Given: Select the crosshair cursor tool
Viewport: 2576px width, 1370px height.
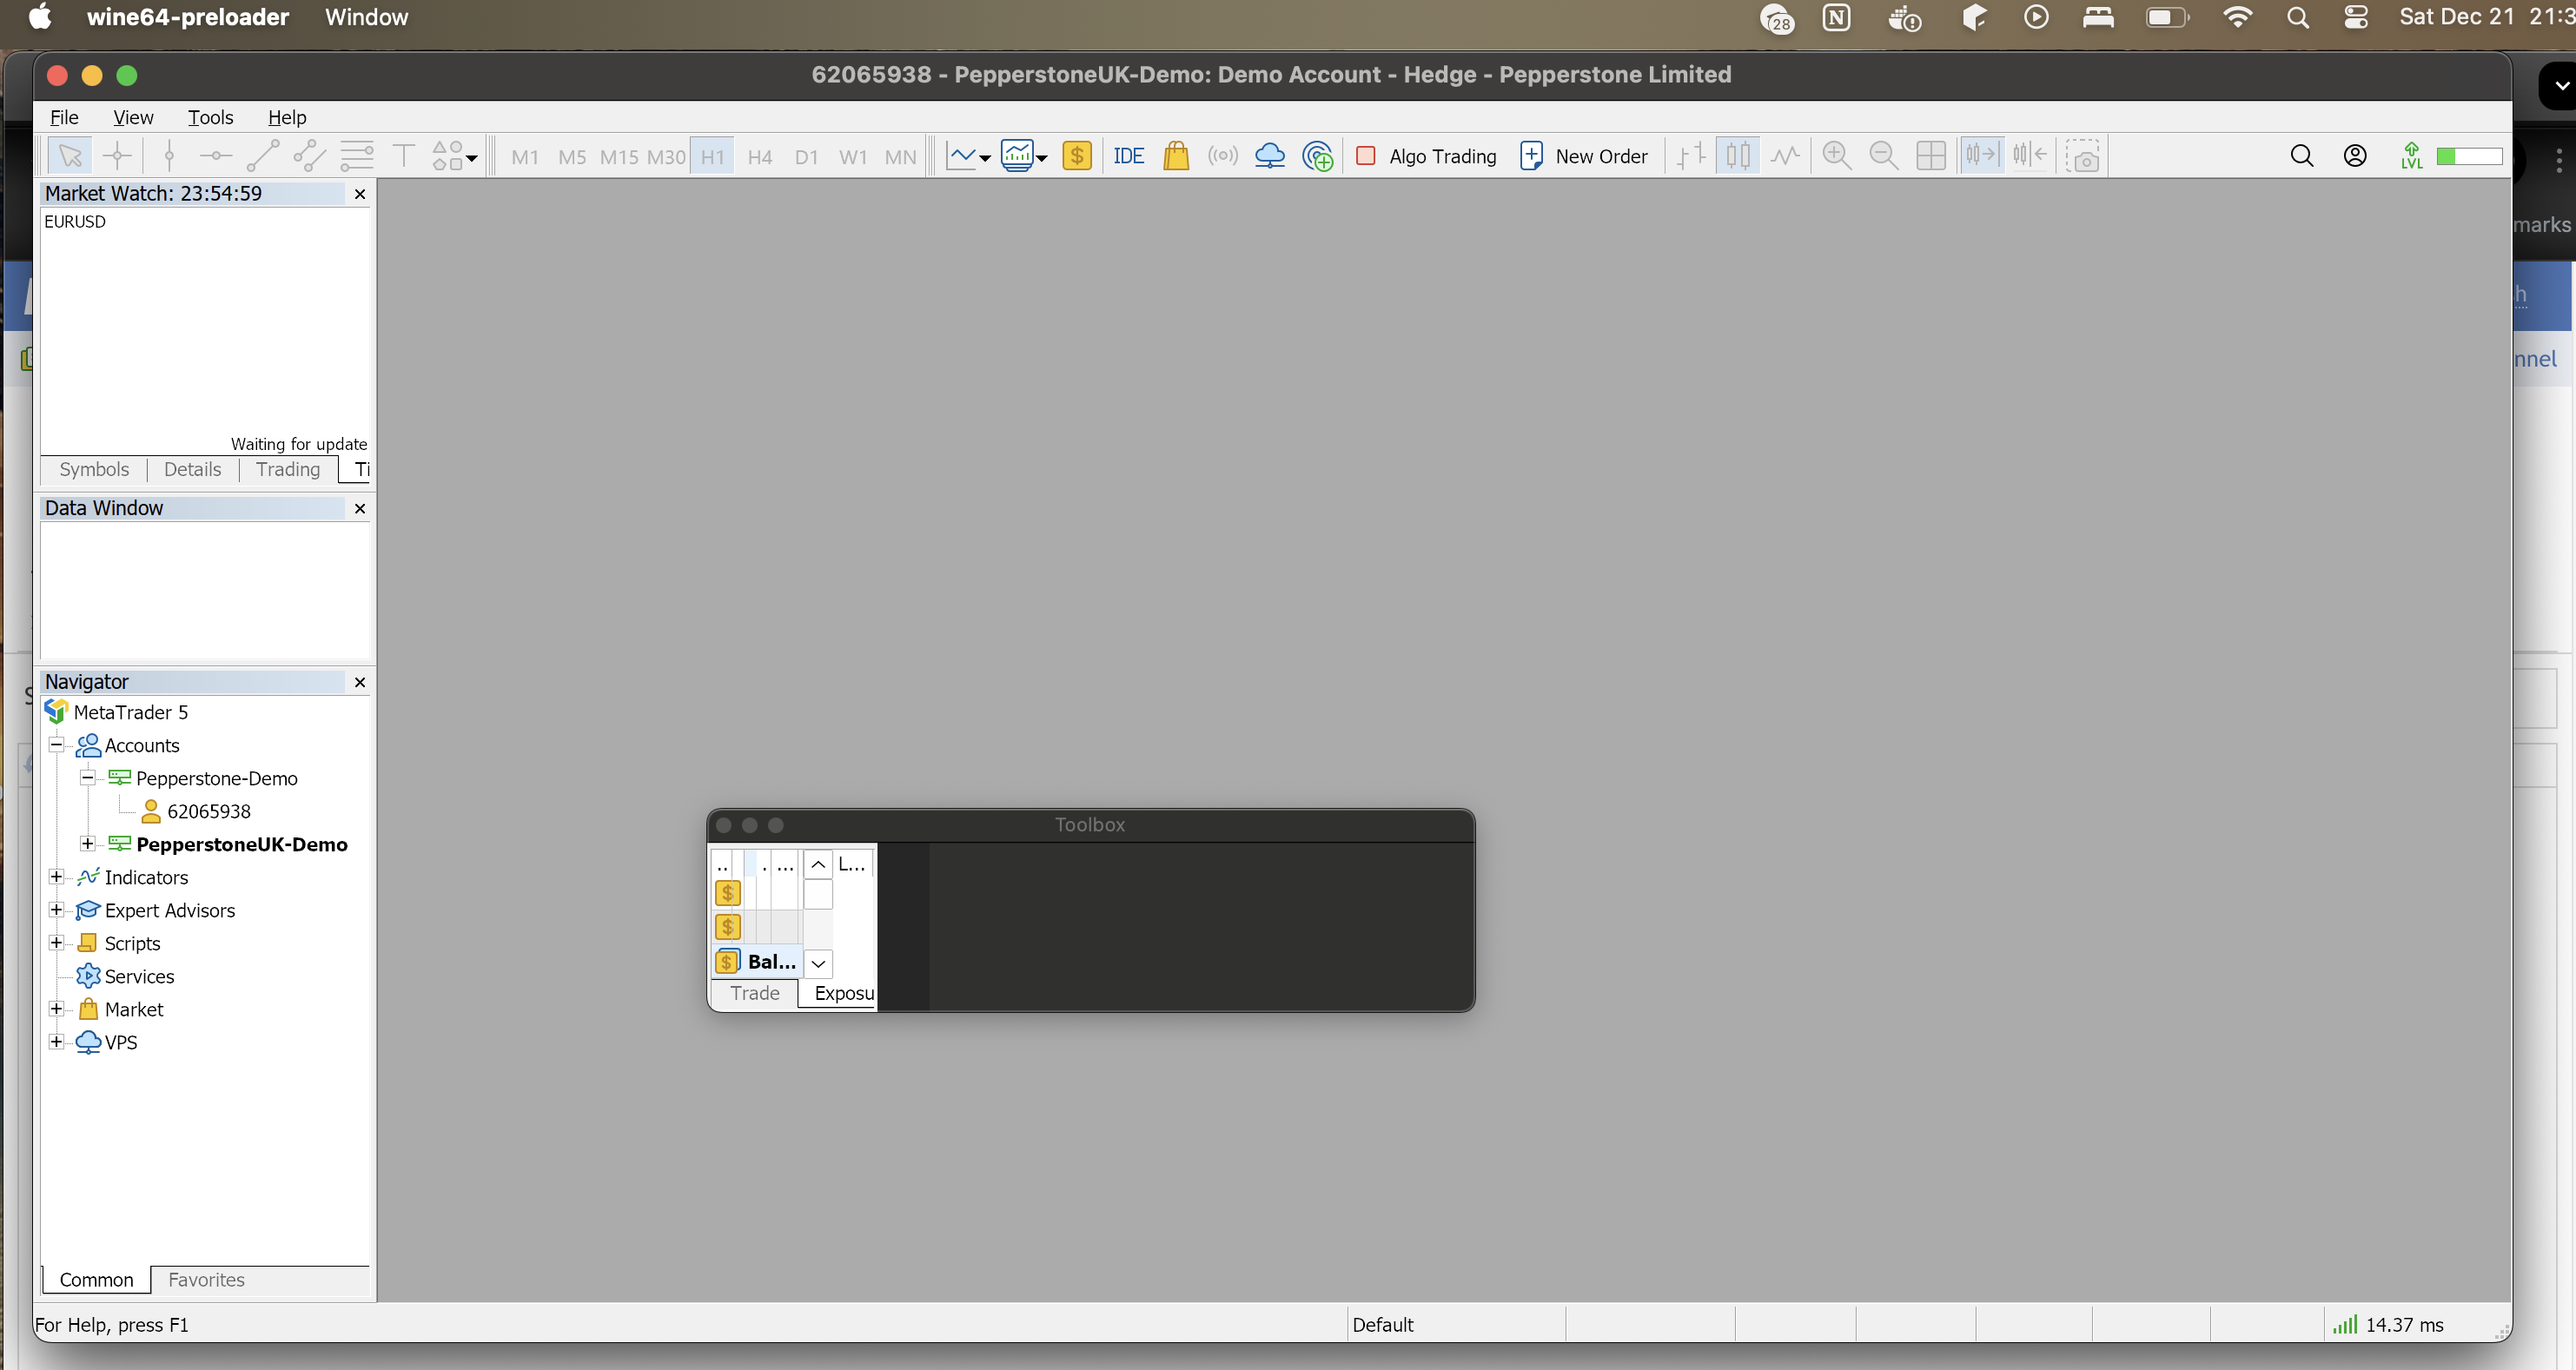Looking at the screenshot, I should coord(117,156).
